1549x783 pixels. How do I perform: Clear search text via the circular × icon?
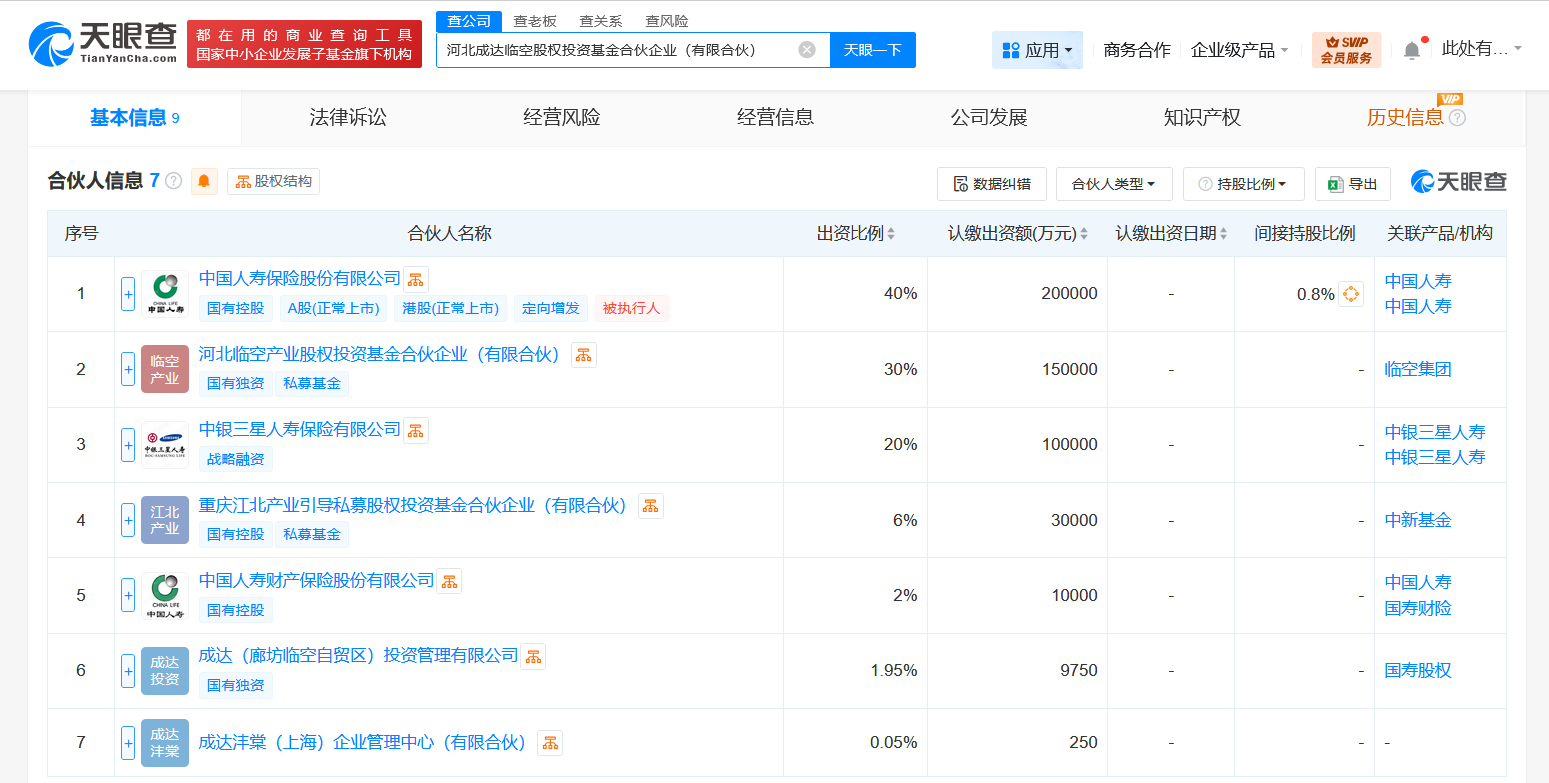[x=806, y=49]
